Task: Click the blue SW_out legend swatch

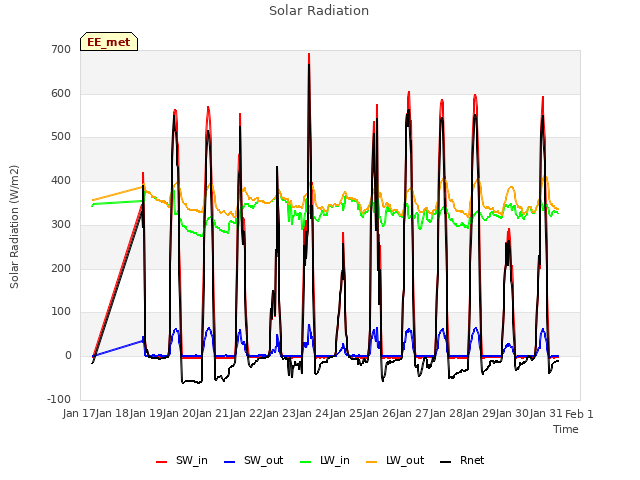Action: pos(230,462)
